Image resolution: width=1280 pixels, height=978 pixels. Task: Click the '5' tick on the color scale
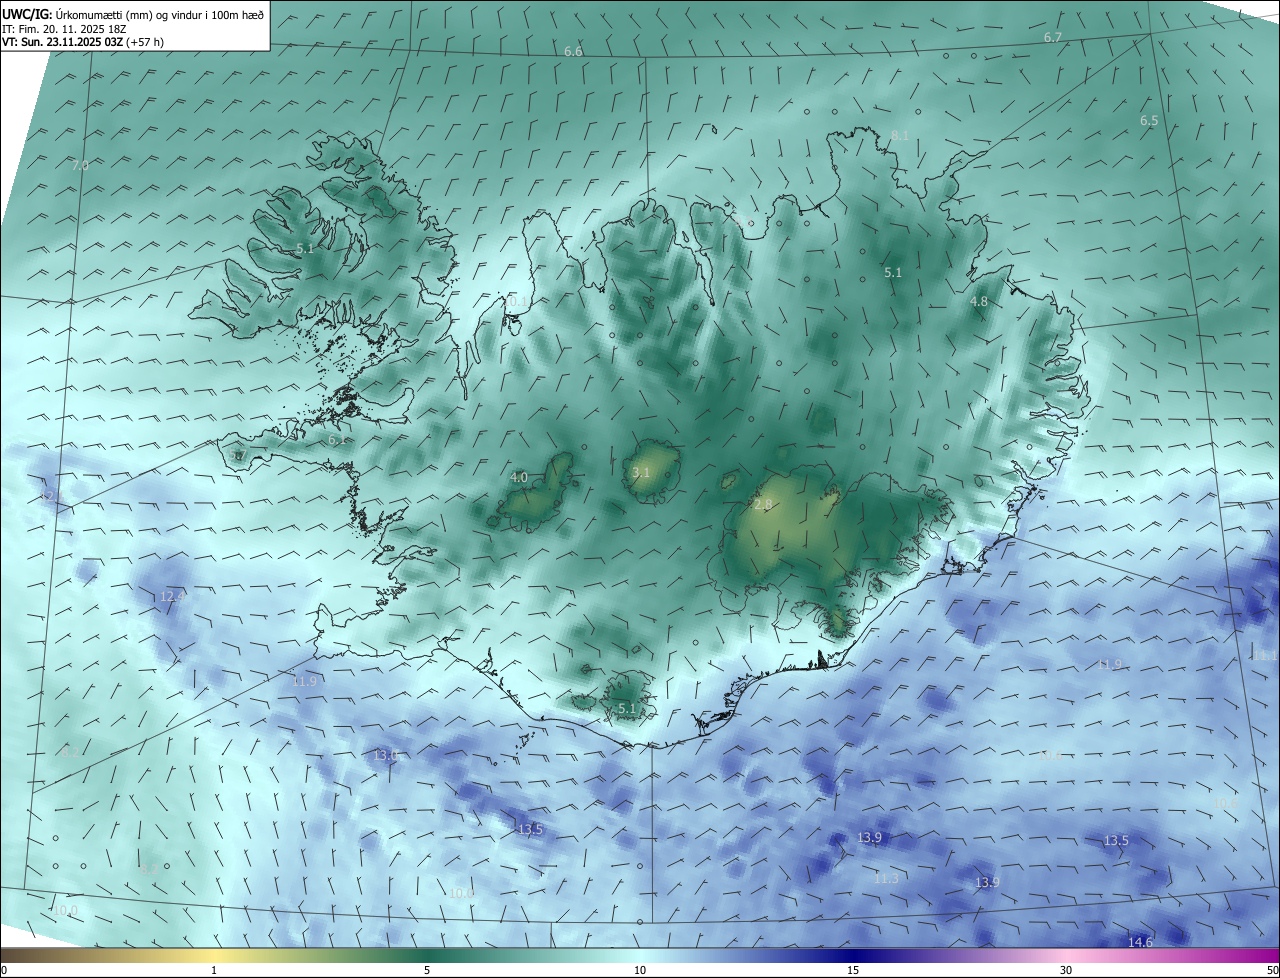(427, 970)
